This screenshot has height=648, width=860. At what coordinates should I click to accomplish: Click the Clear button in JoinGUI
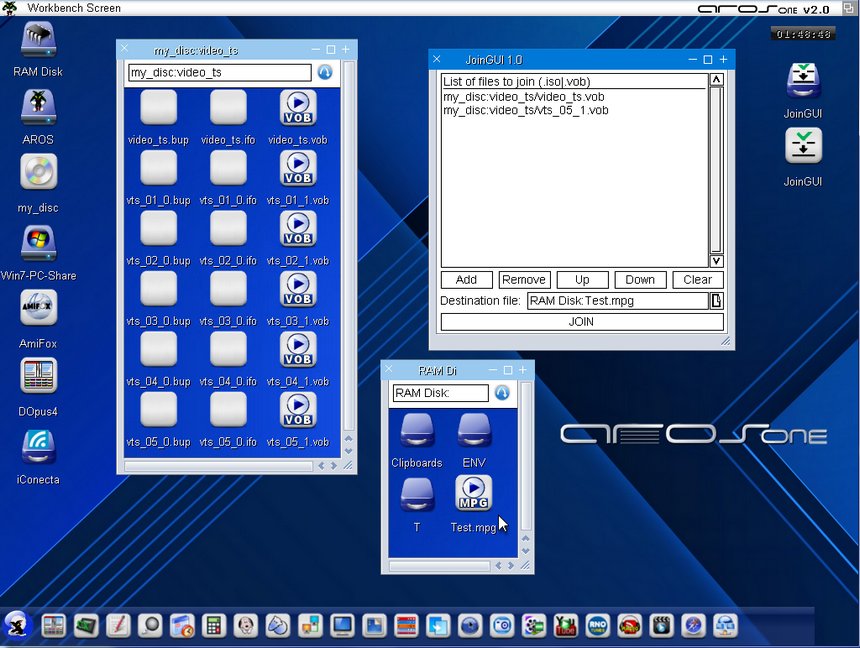(x=697, y=280)
